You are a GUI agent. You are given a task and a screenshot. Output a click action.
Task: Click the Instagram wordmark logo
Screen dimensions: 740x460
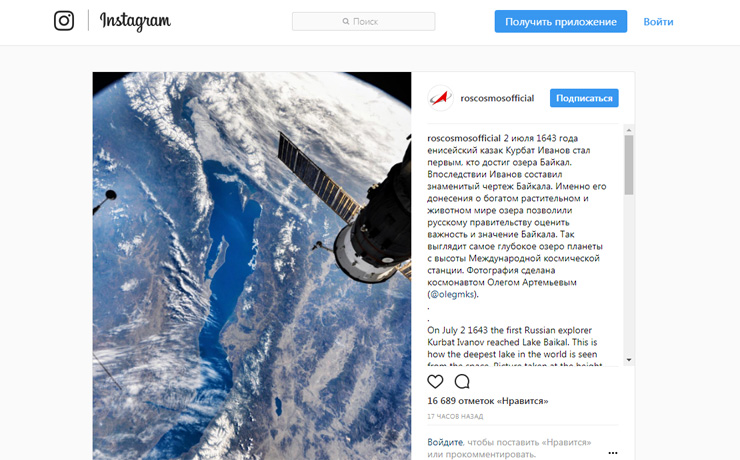pos(135,21)
